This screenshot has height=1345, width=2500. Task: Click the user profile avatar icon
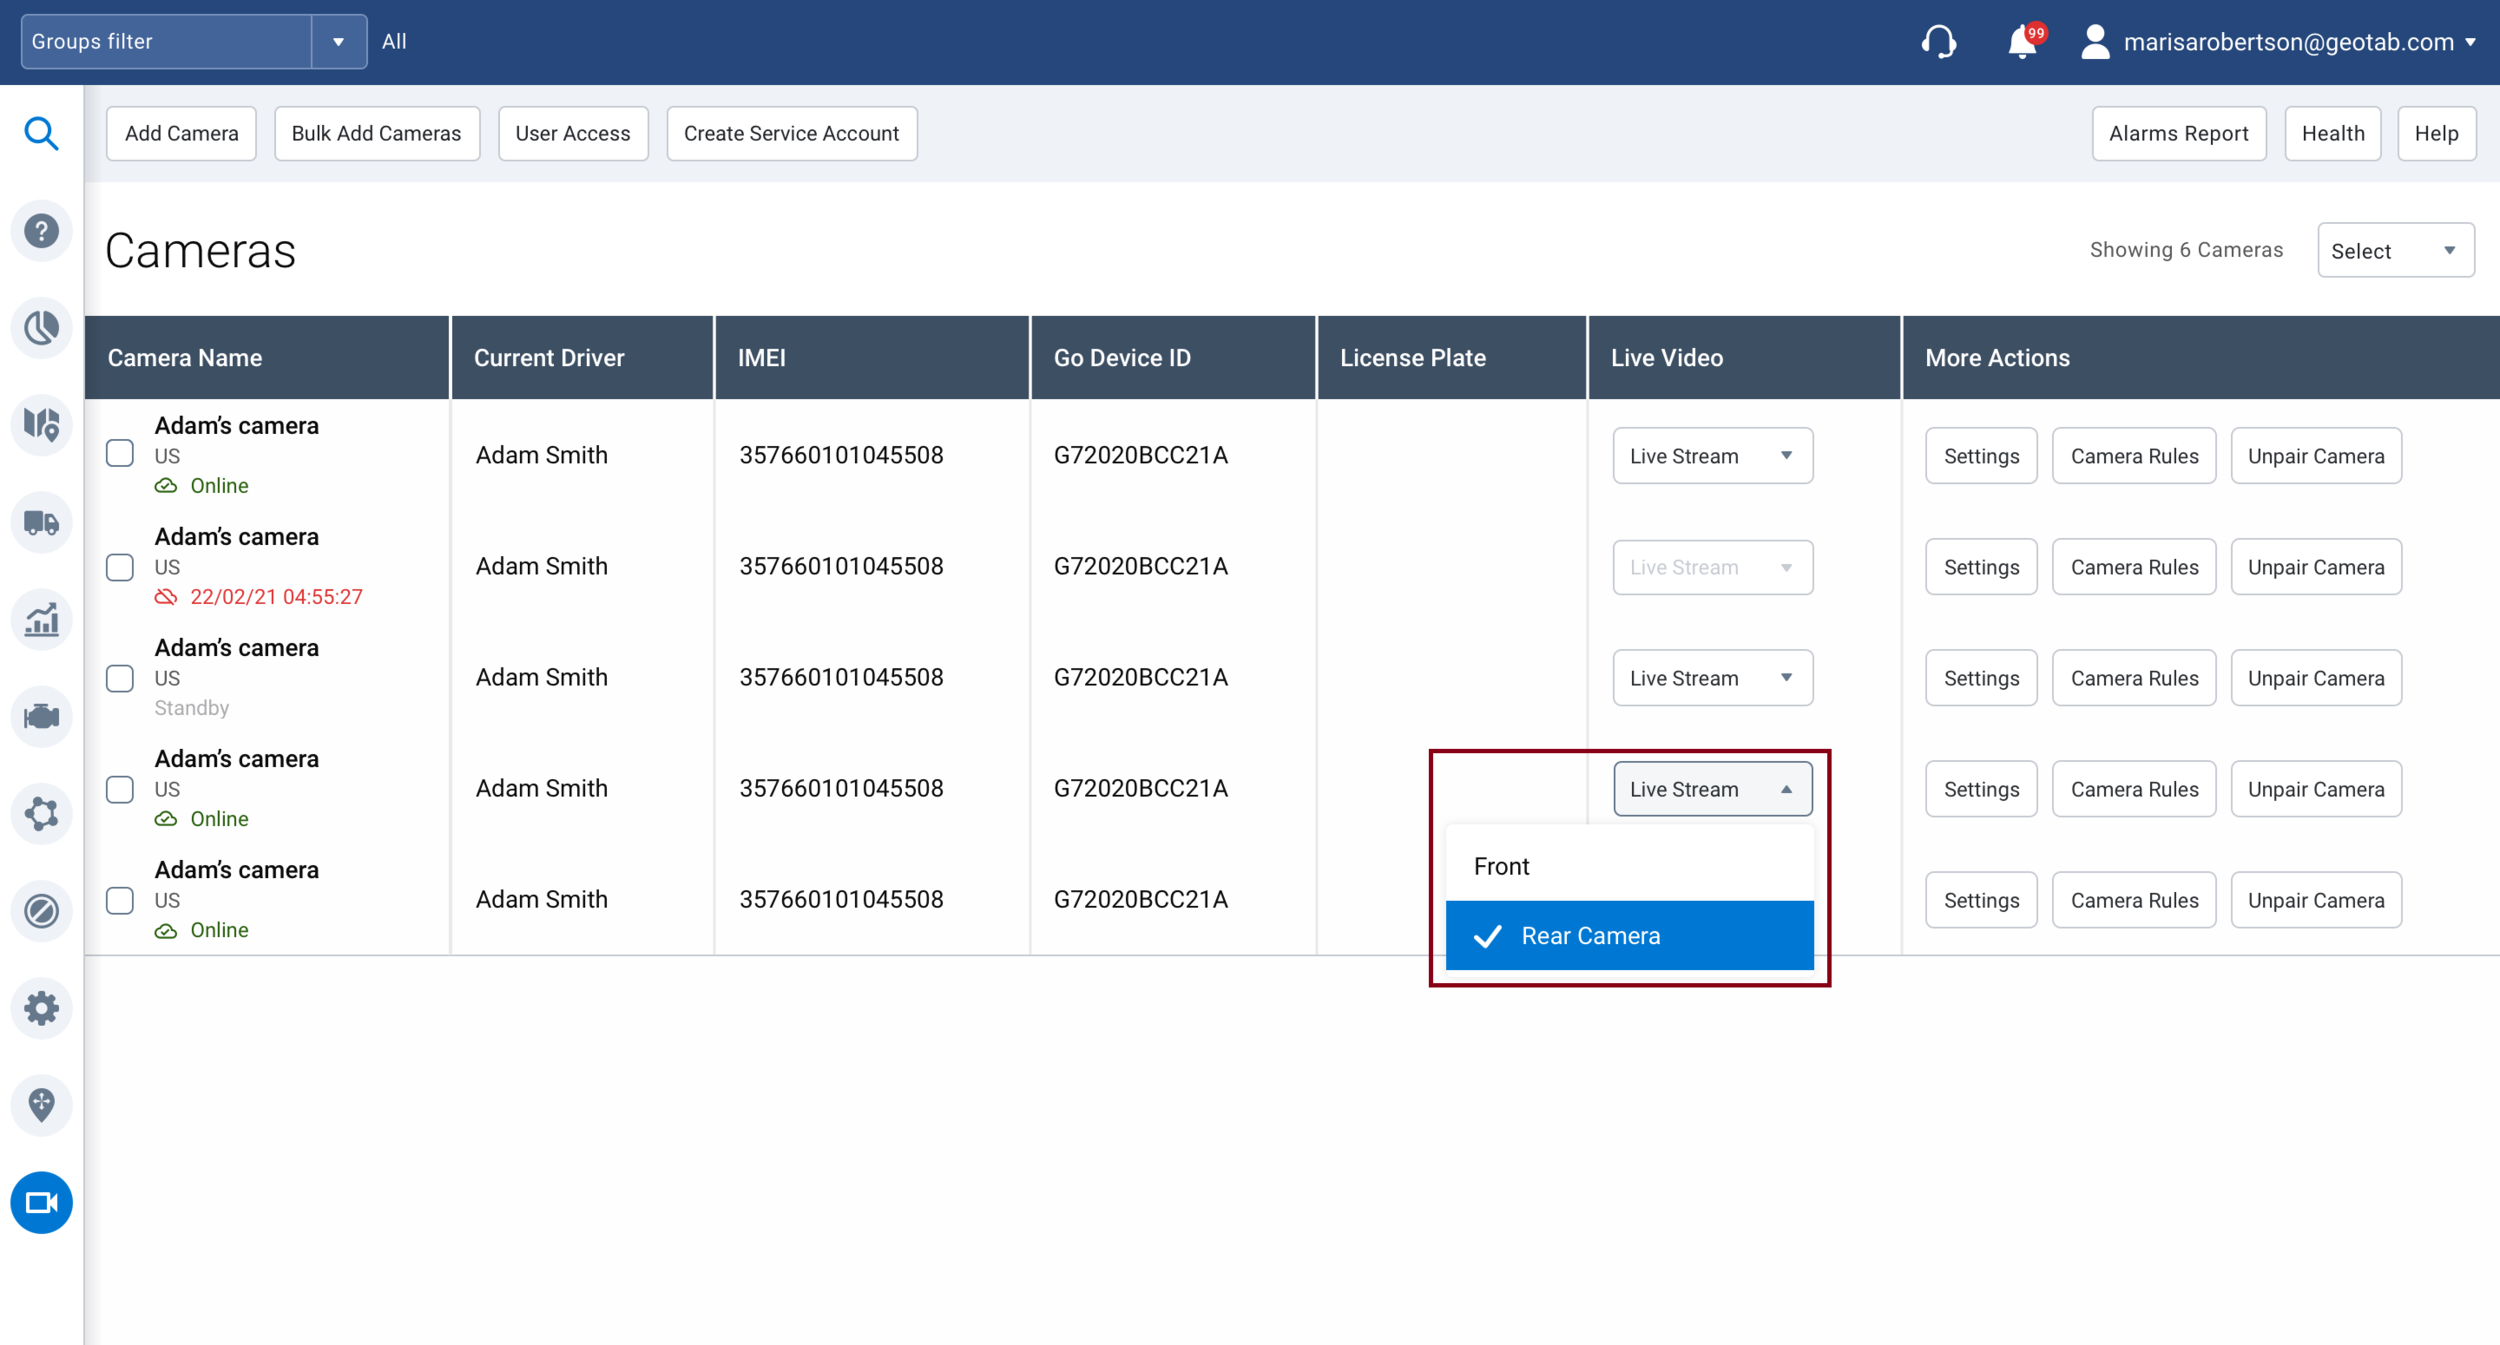coord(2095,42)
